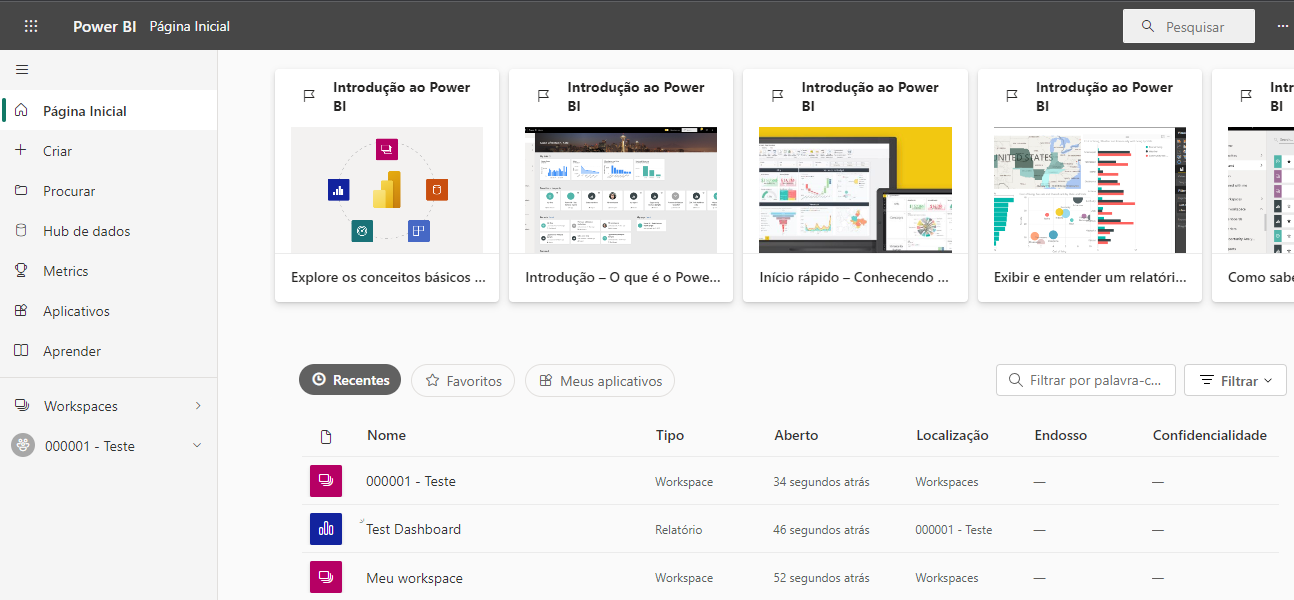Click the Aplicativos grid icon
The width and height of the screenshot is (1294, 600).
[x=21, y=310]
